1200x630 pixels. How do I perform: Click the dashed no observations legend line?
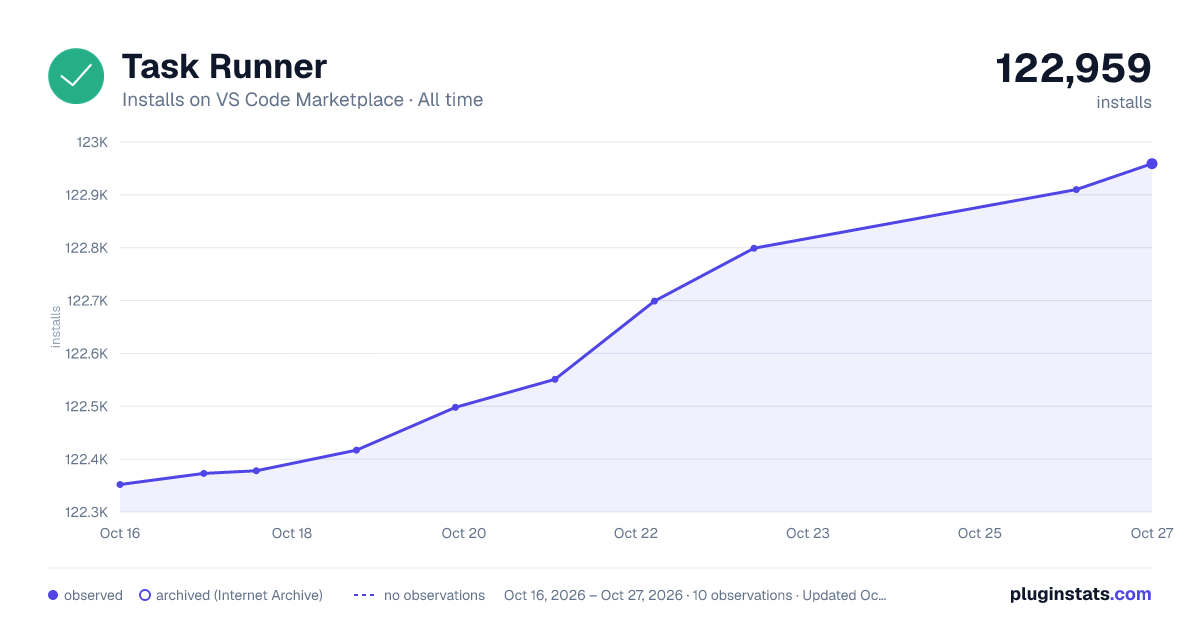point(364,595)
